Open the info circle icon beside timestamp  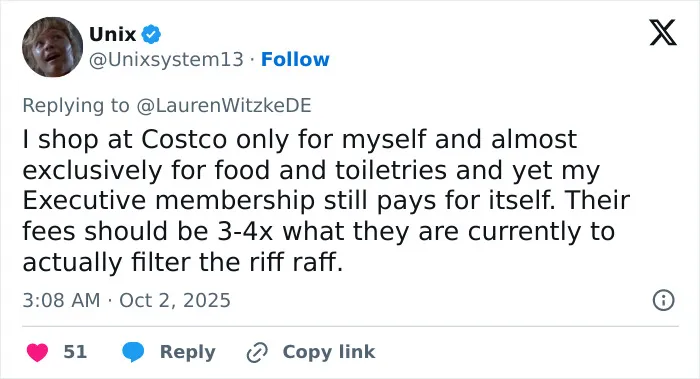663,300
